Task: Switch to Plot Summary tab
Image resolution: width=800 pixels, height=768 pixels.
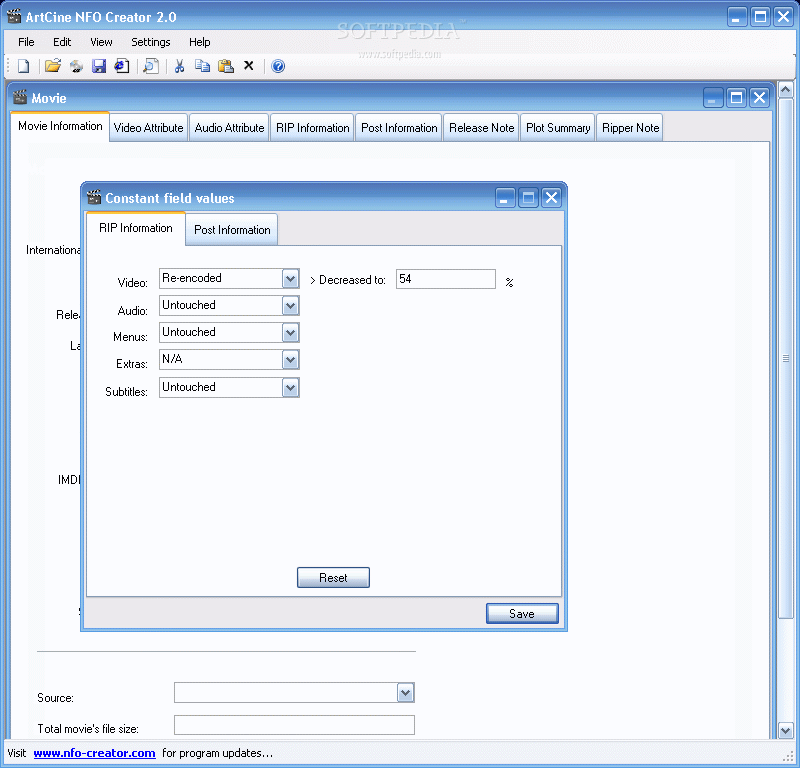Action: [x=558, y=128]
